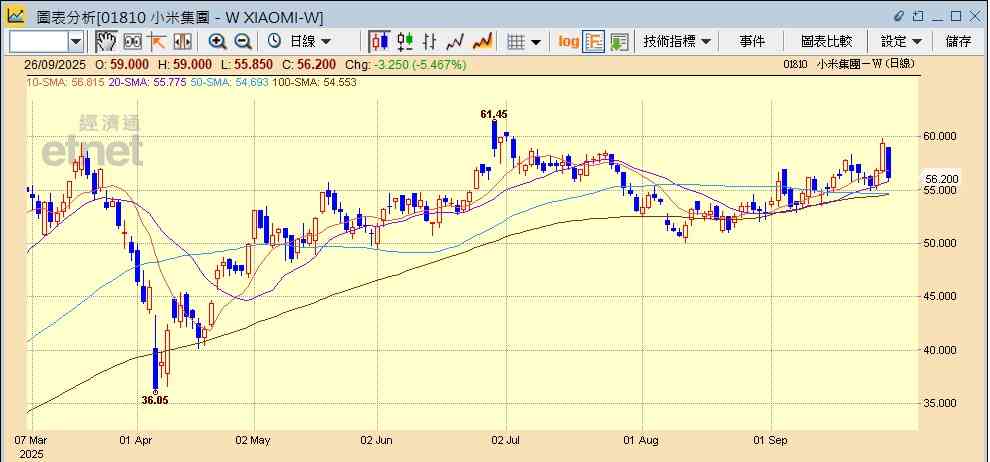Switch to candlestick chart type
Image resolution: width=990 pixels, height=462 pixels.
tap(379, 42)
